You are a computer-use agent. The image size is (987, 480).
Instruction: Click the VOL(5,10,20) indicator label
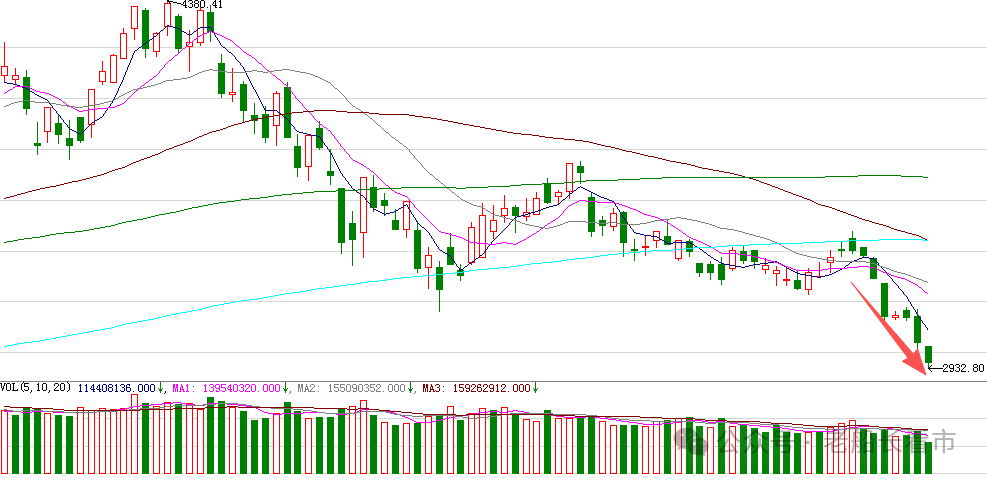(x=36, y=388)
